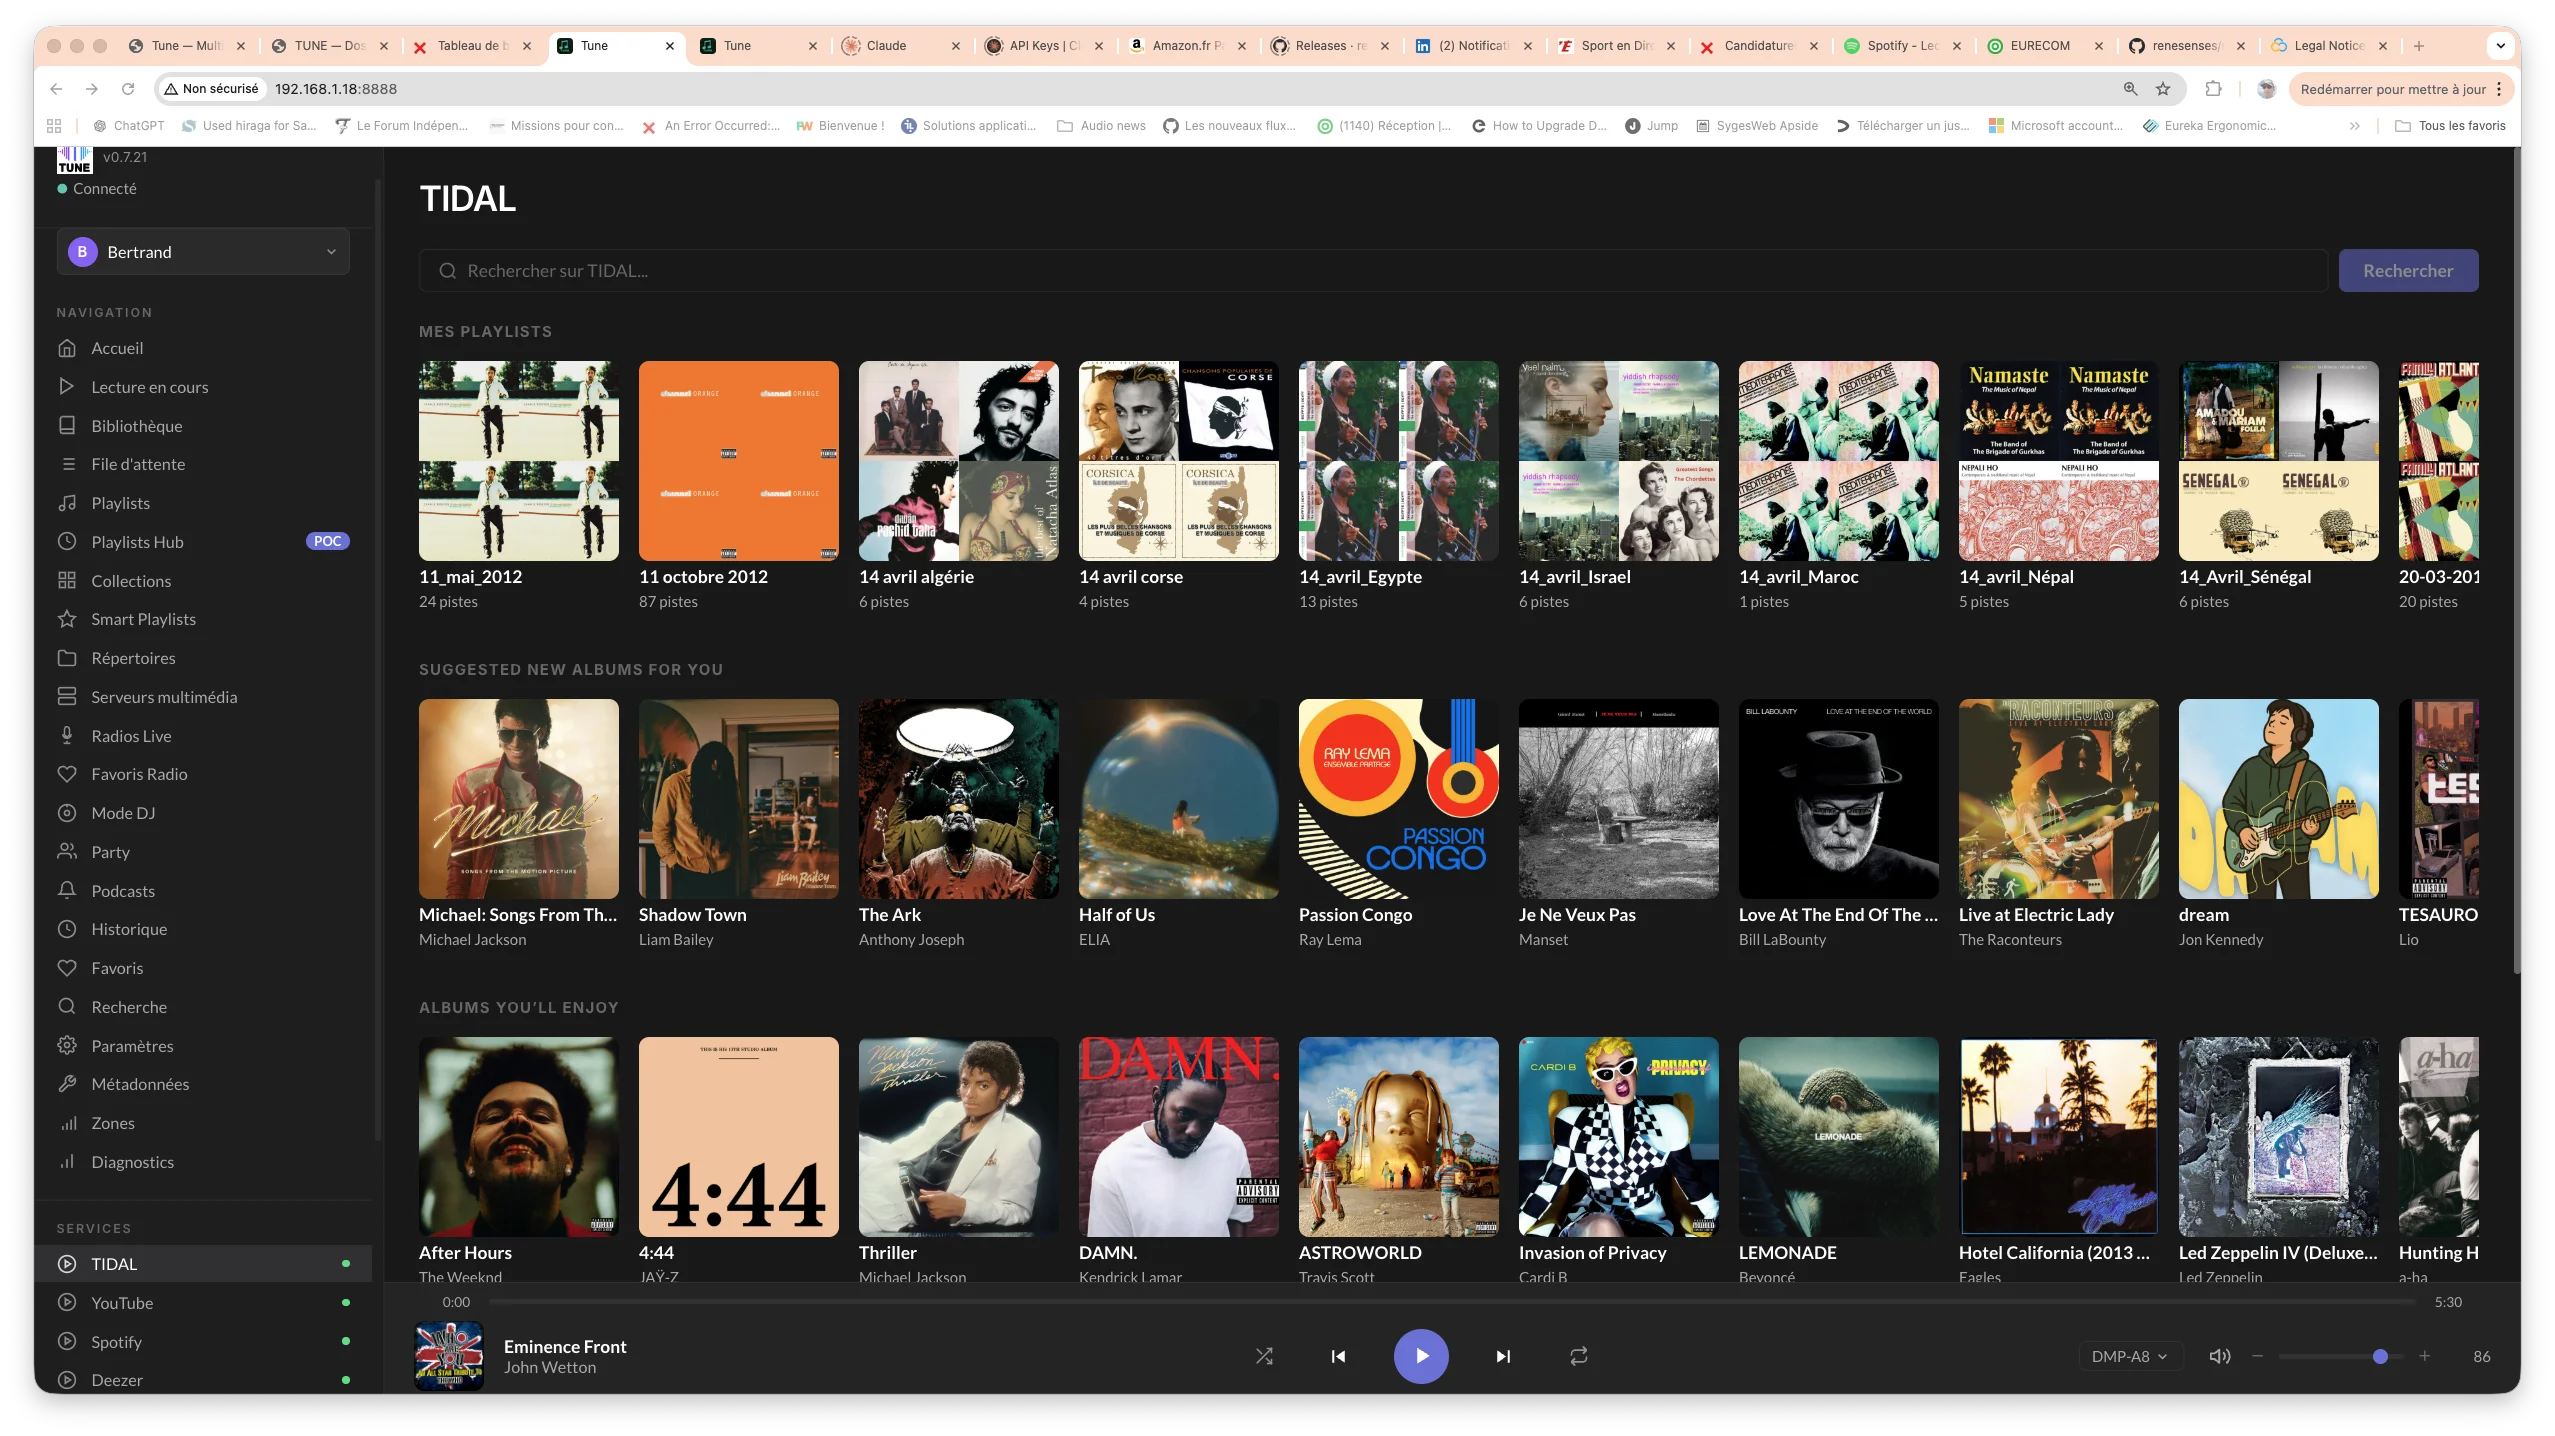Image resolution: width=2555 pixels, height=1436 pixels.
Task: Open Radios Live
Action: (x=203, y=736)
